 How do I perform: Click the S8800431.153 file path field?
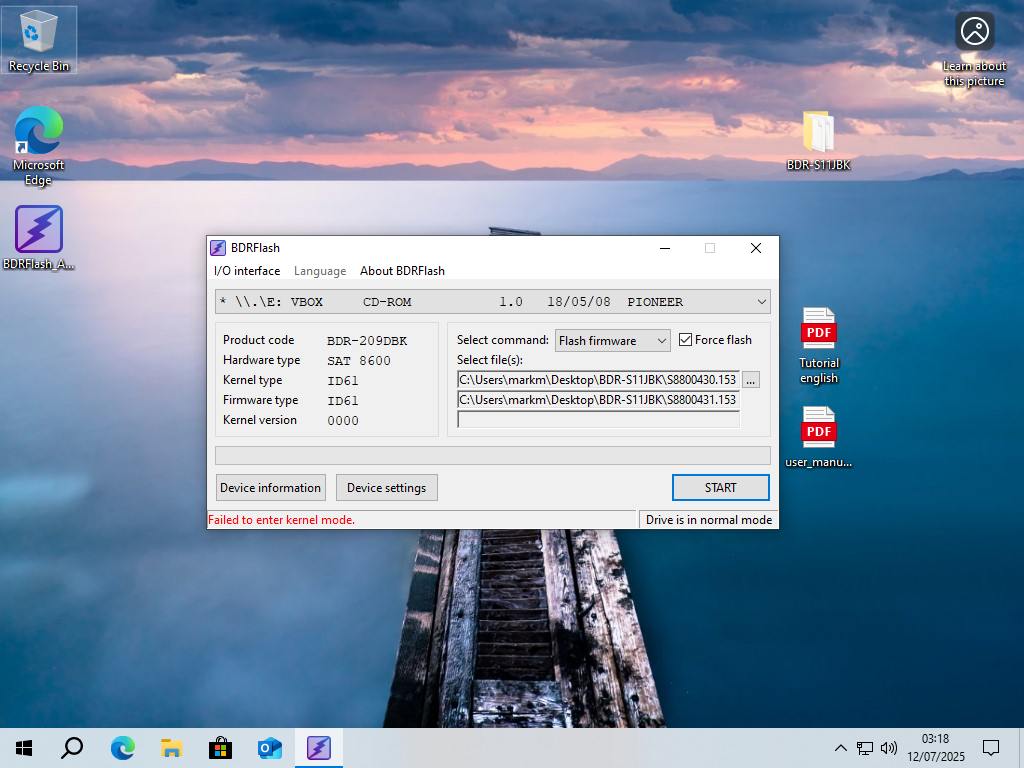(x=598, y=400)
